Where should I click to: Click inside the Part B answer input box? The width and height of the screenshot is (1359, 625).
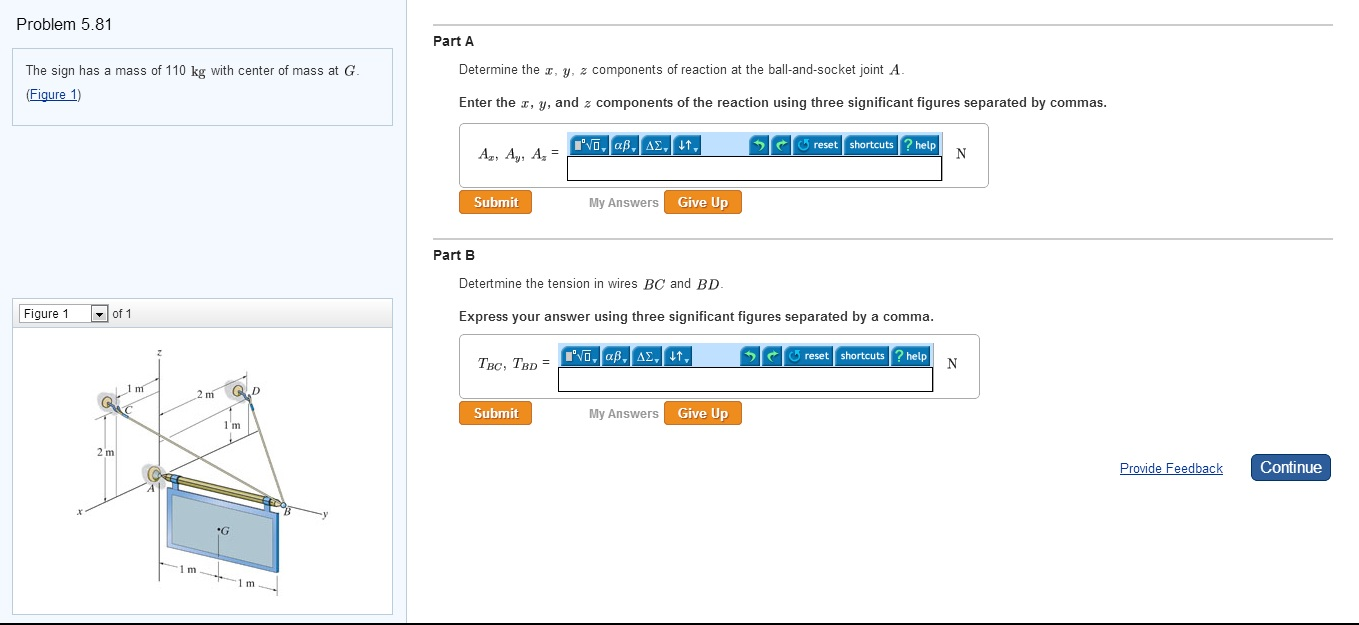[x=744, y=379]
